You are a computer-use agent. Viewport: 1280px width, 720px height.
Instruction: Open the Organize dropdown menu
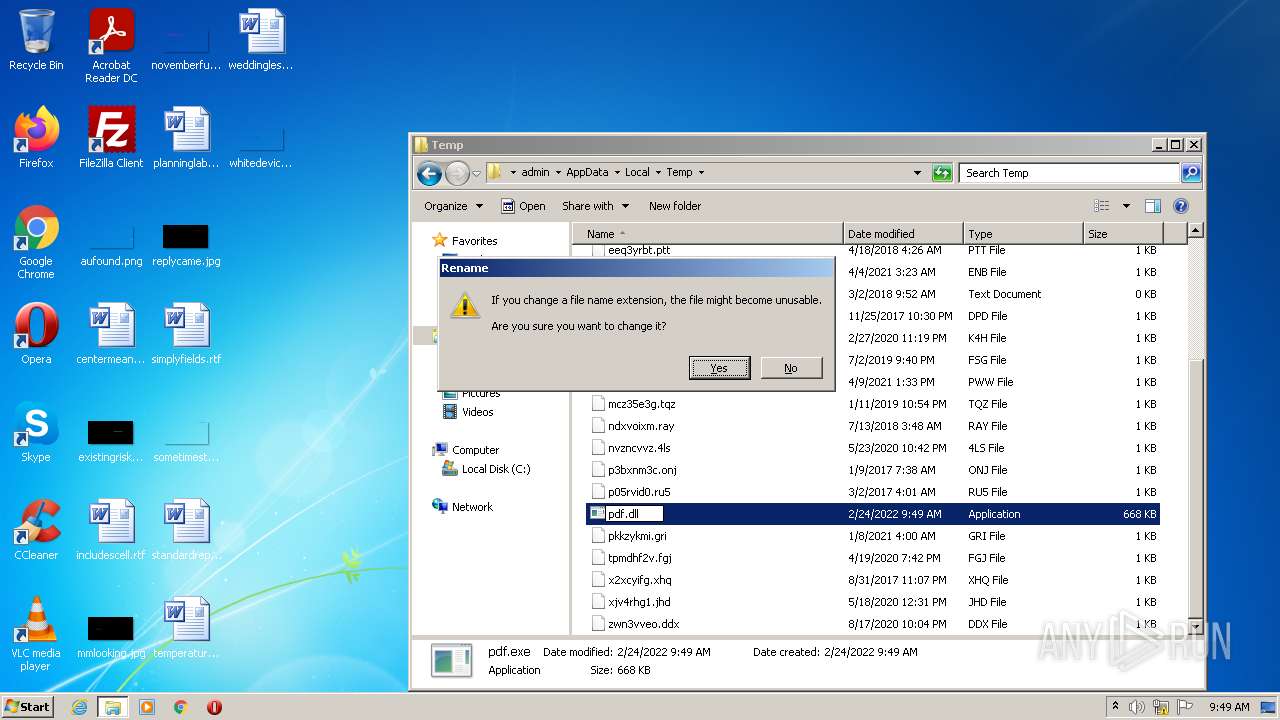tap(453, 206)
